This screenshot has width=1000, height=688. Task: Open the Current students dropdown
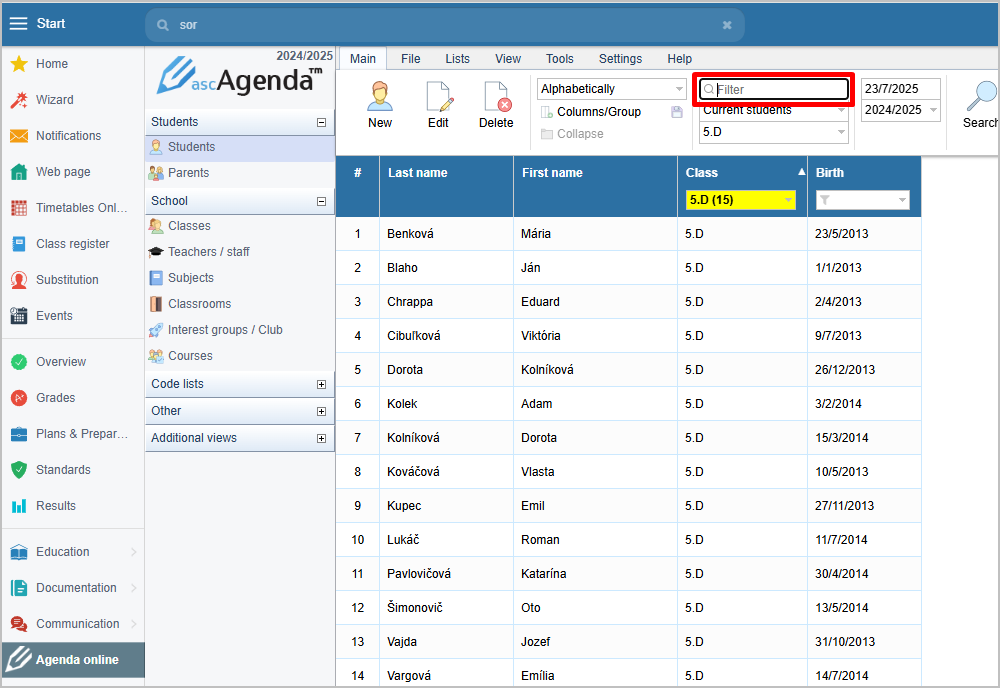tap(774, 110)
